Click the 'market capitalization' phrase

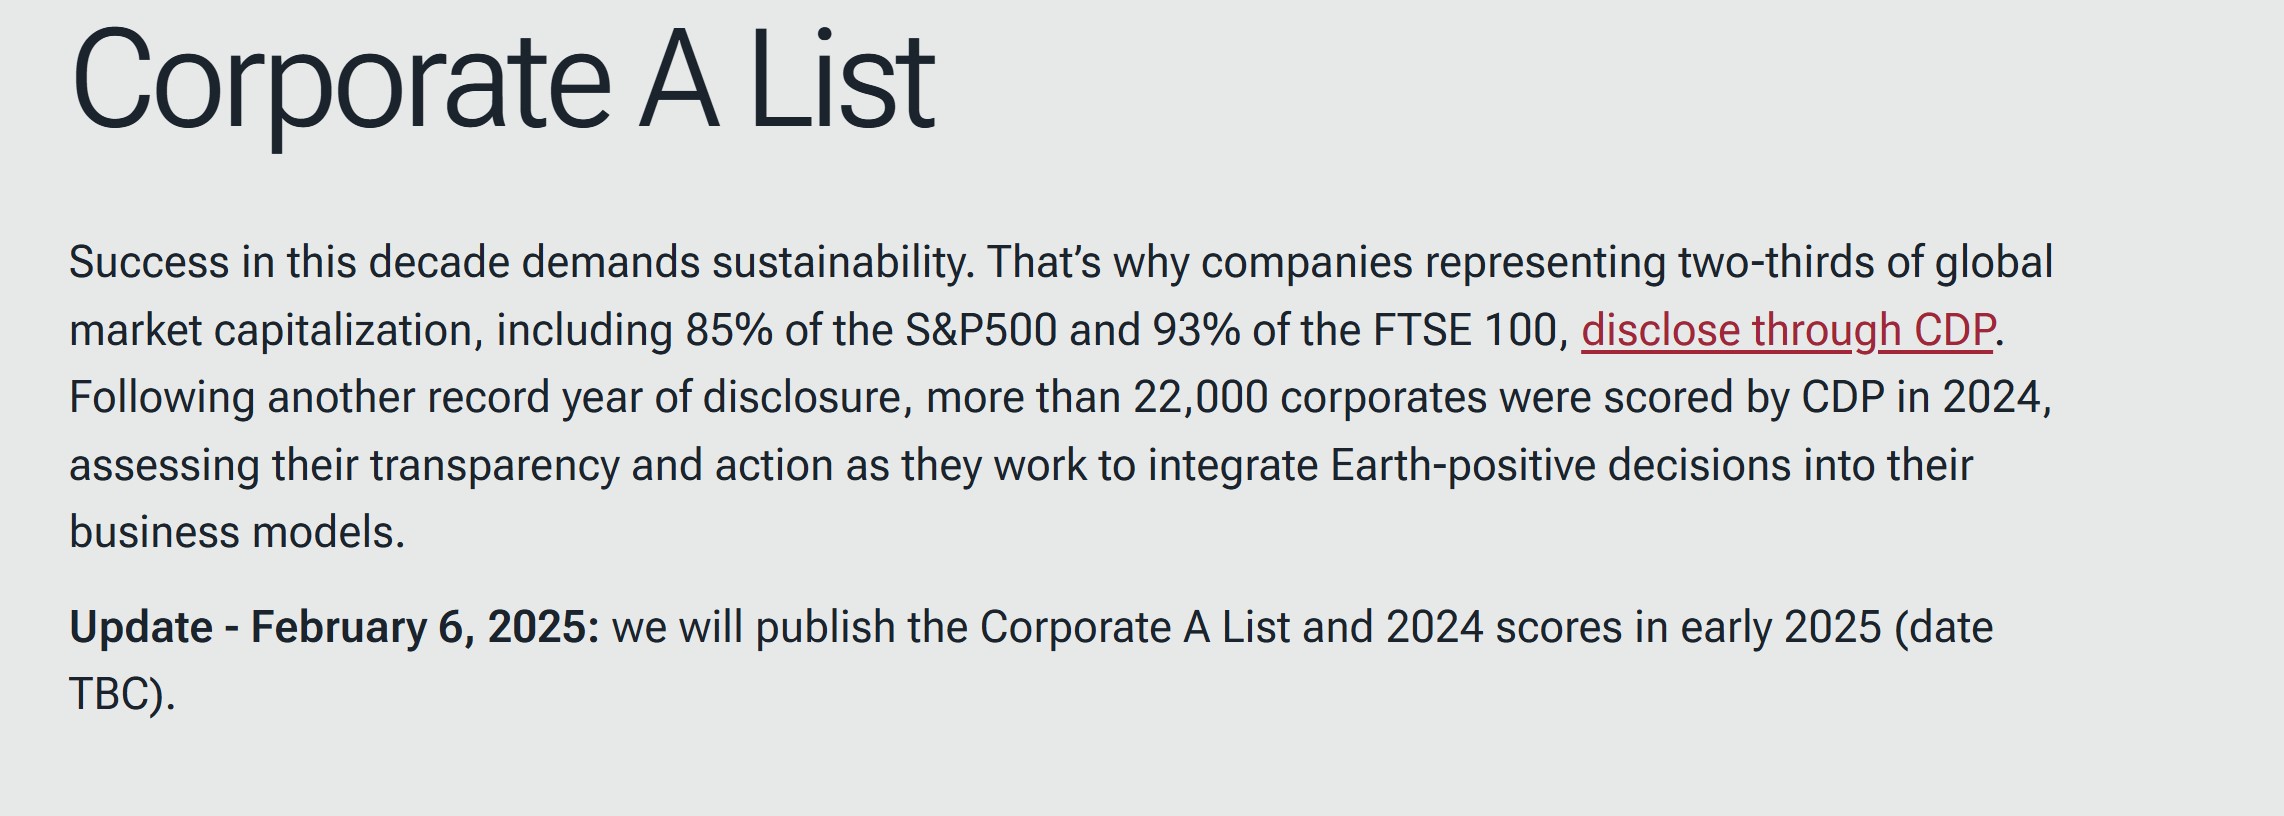tap(275, 330)
